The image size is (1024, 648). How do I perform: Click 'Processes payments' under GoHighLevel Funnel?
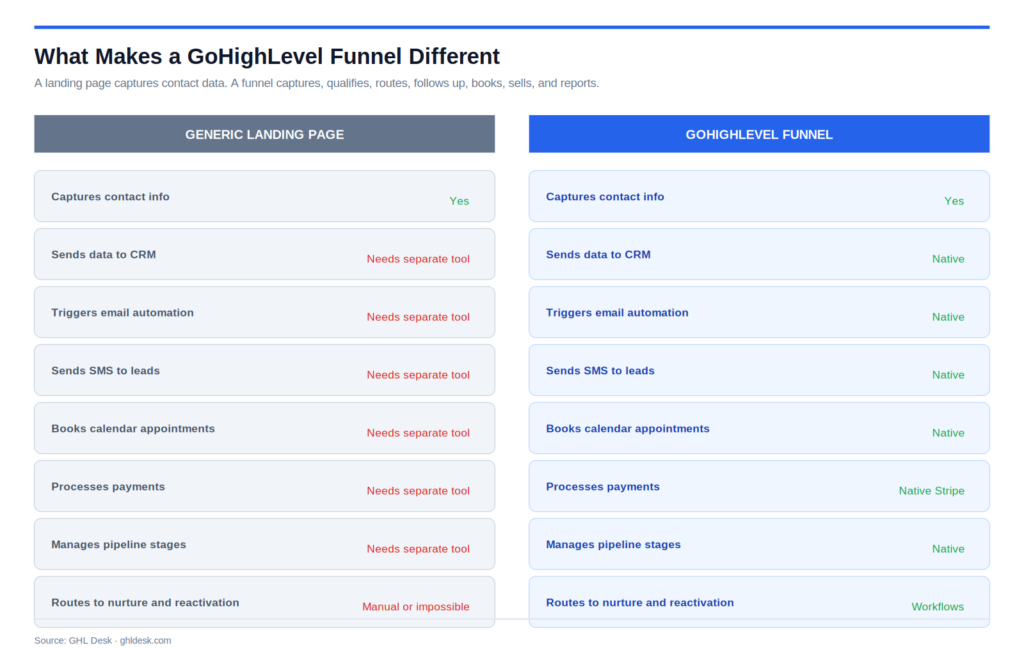coord(603,487)
